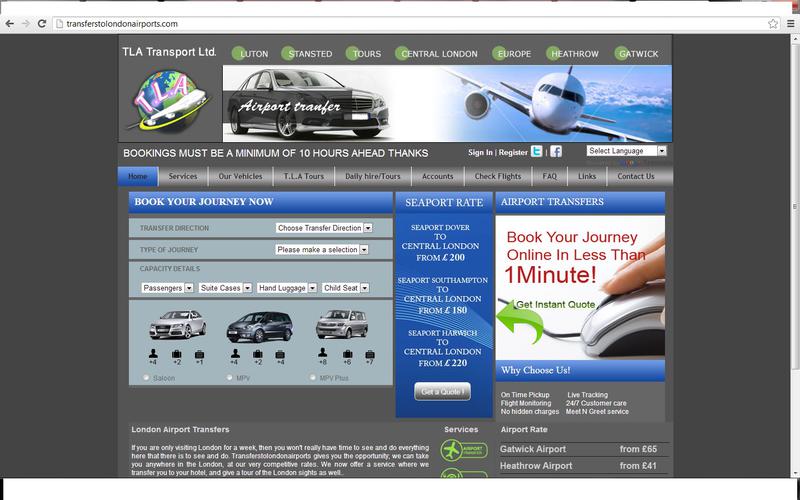Click the Get a Quote button
This screenshot has height=500, width=800.
click(x=442, y=391)
